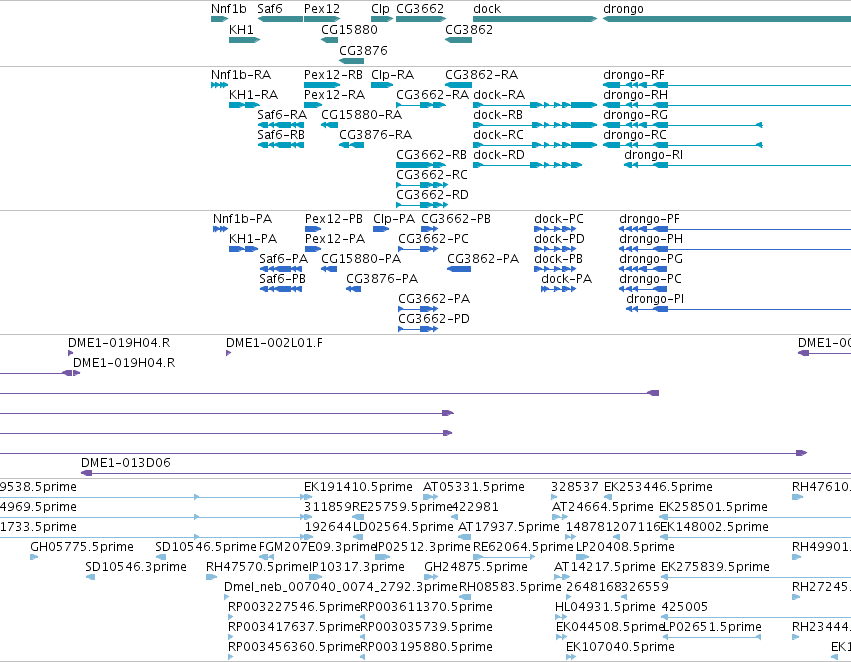Click the RE62064.5prime EST label
The image size is (851, 662).
click(x=523, y=547)
